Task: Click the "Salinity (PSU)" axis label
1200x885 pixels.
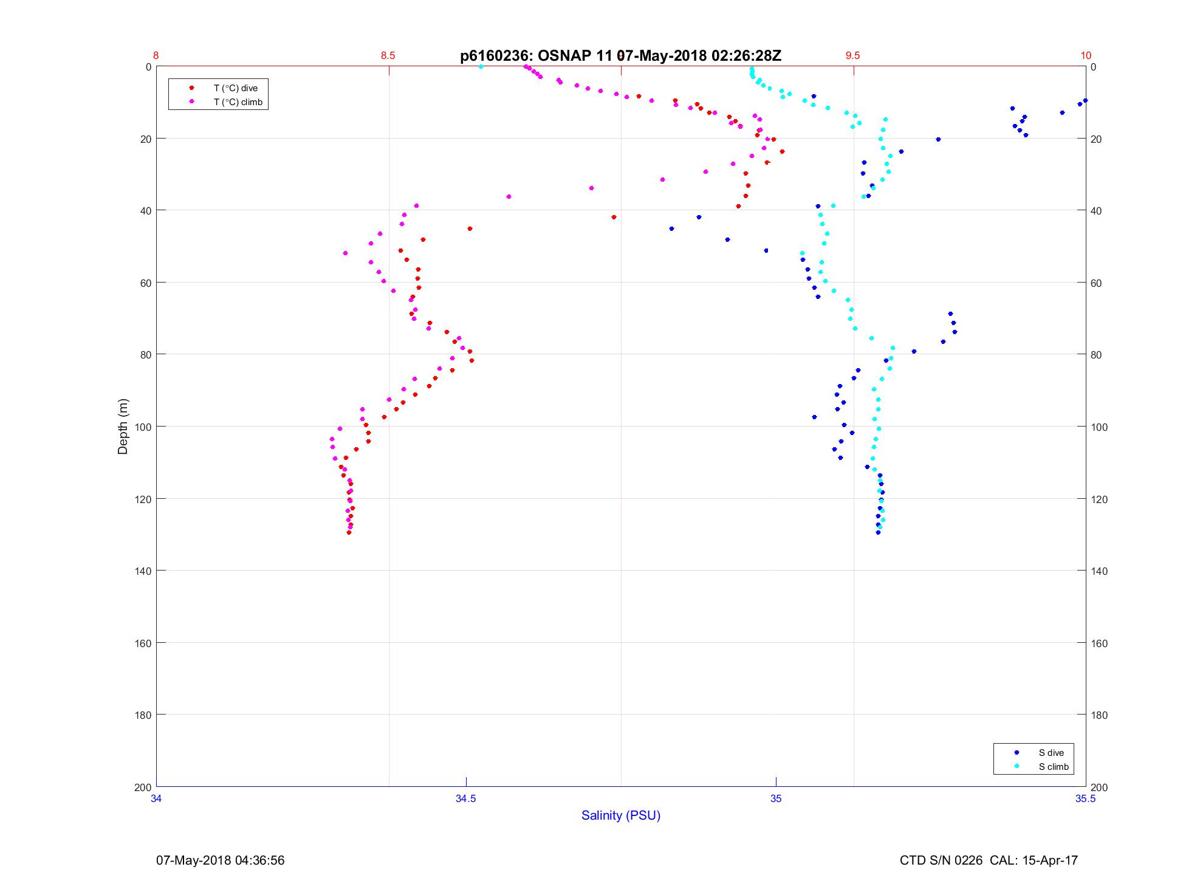Action: click(x=621, y=816)
